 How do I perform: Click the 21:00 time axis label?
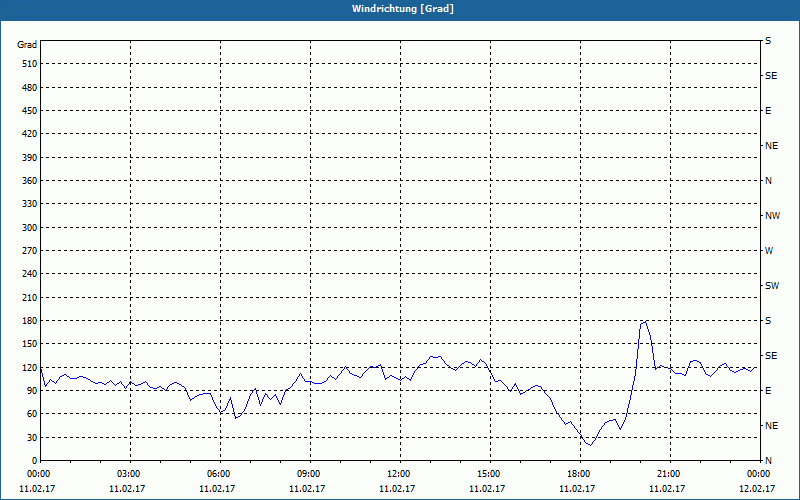(669, 474)
